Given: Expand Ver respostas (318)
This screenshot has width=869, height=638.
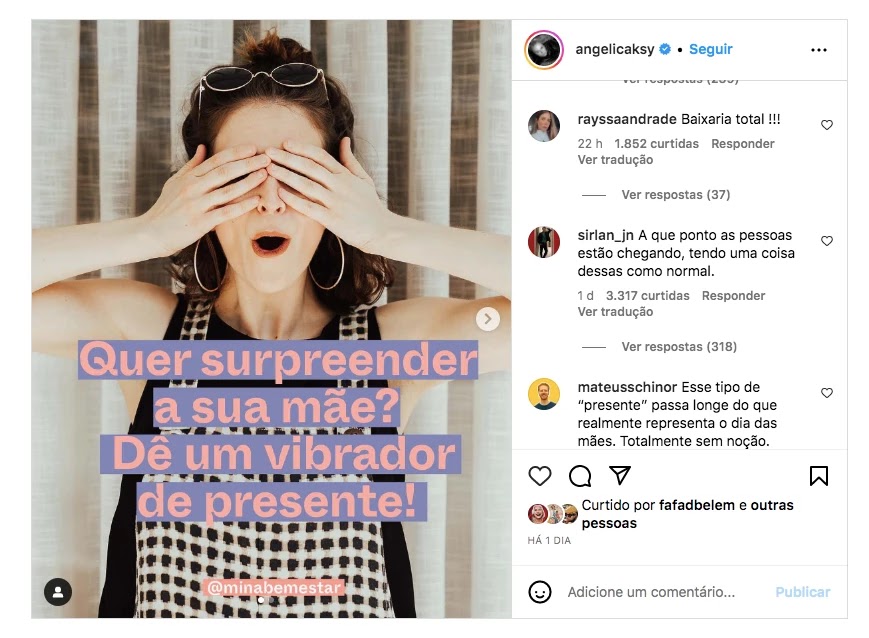Looking at the screenshot, I should point(679,346).
